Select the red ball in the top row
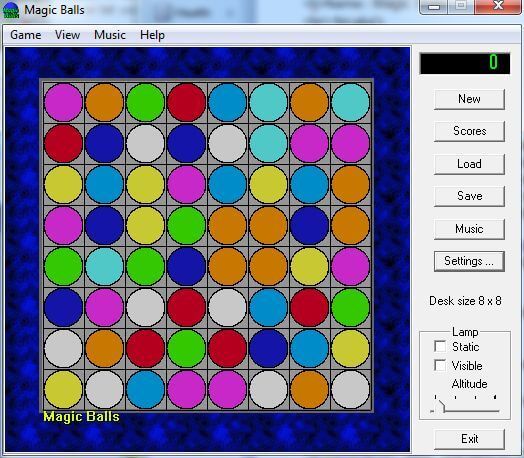The width and height of the screenshot is (524, 458). coord(186,102)
